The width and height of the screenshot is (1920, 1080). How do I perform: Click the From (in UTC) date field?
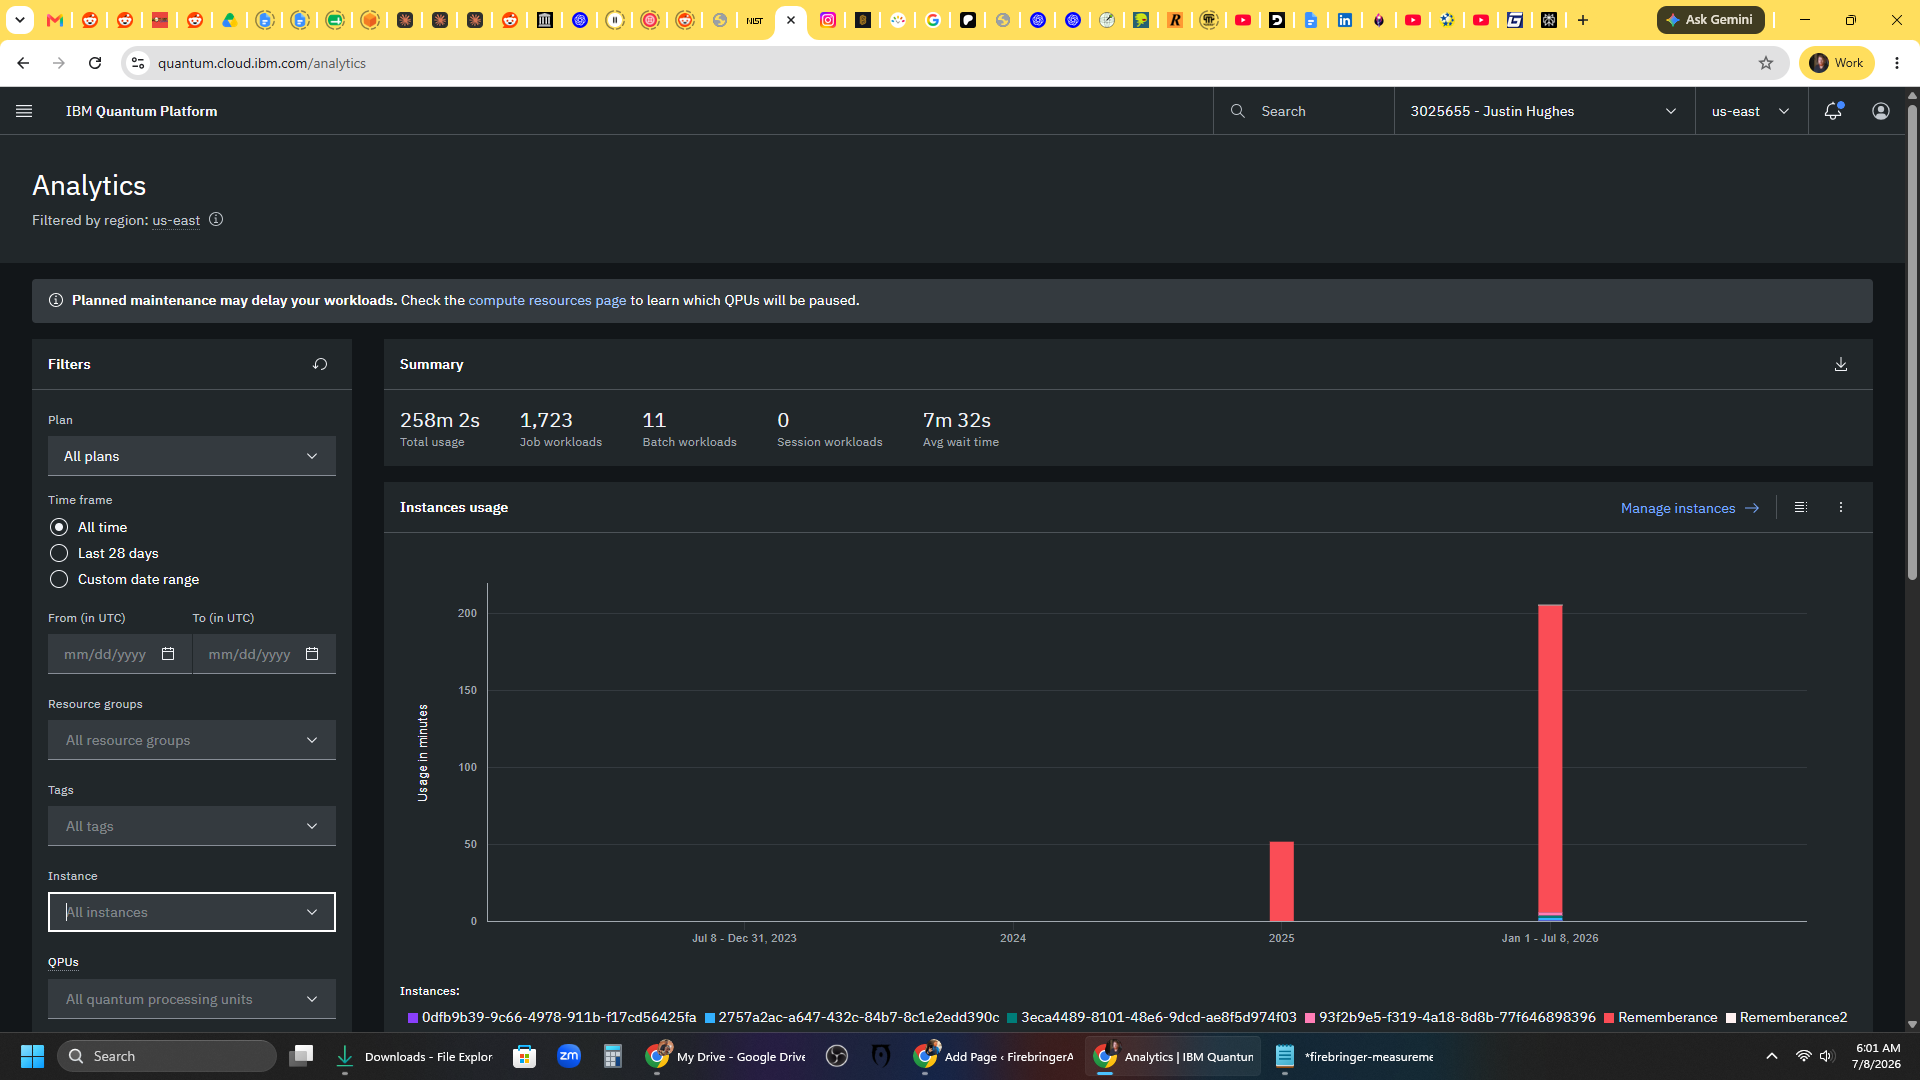point(120,654)
